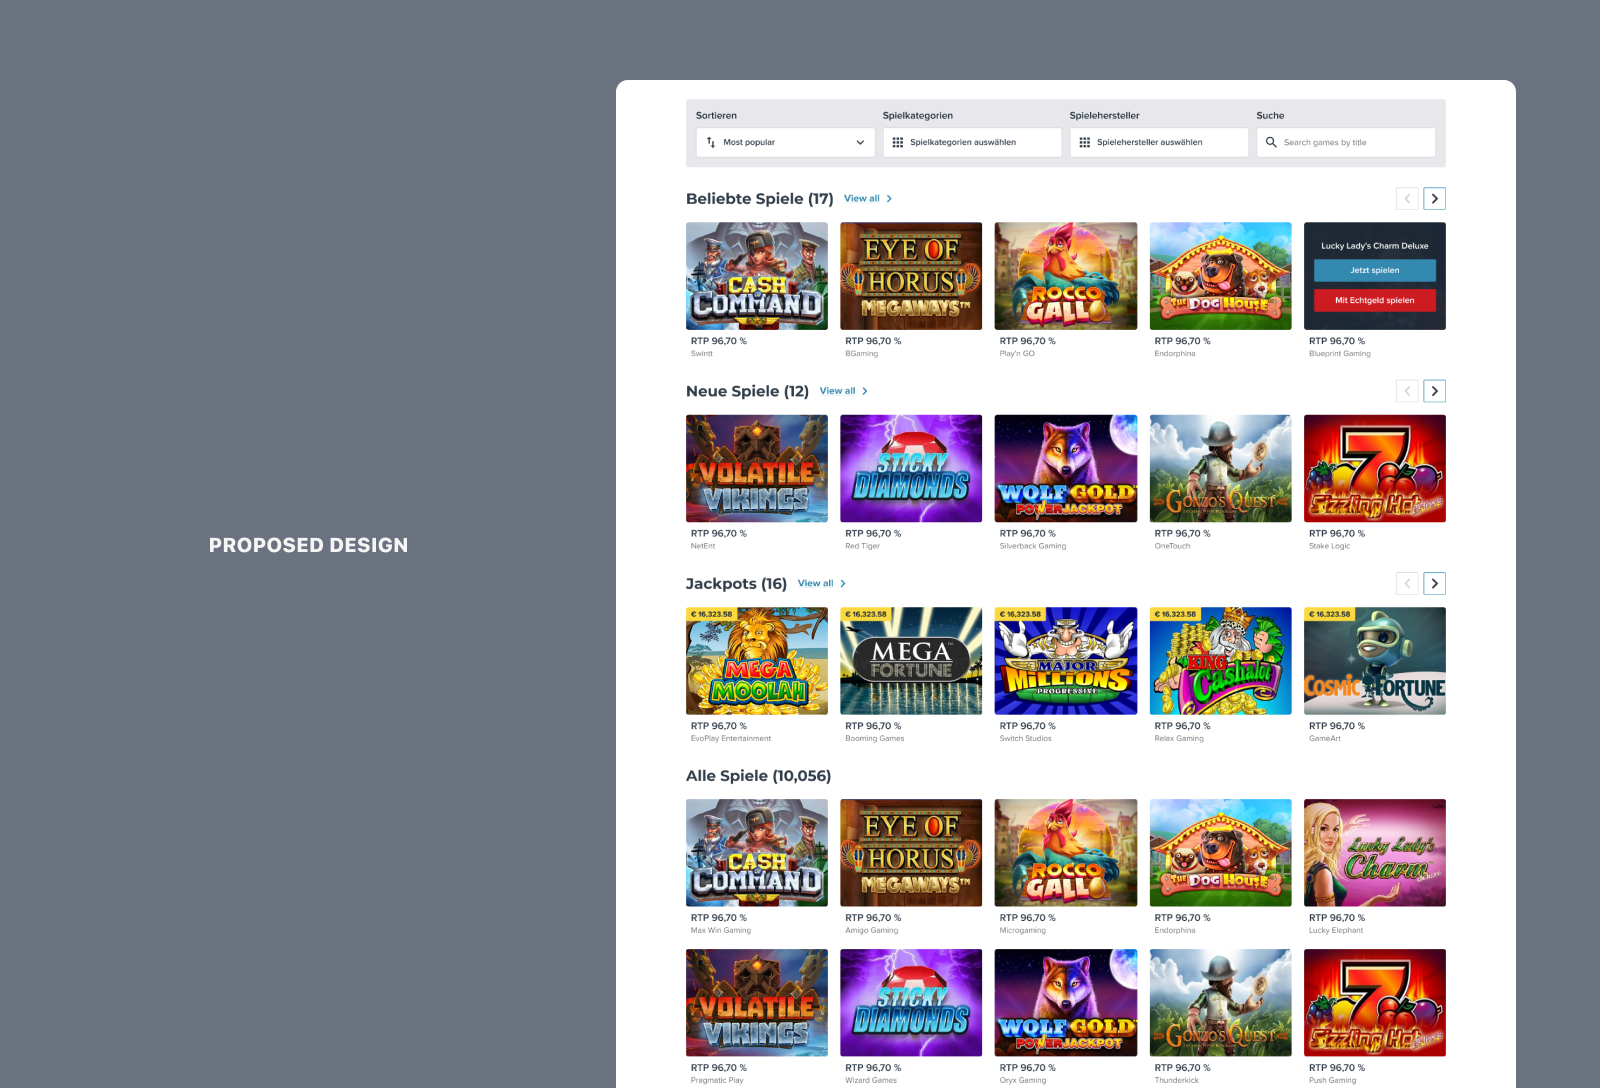Screen dimensions: 1600x1088
Task: Click View all next to Neue Spiele
Action: click(843, 391)
